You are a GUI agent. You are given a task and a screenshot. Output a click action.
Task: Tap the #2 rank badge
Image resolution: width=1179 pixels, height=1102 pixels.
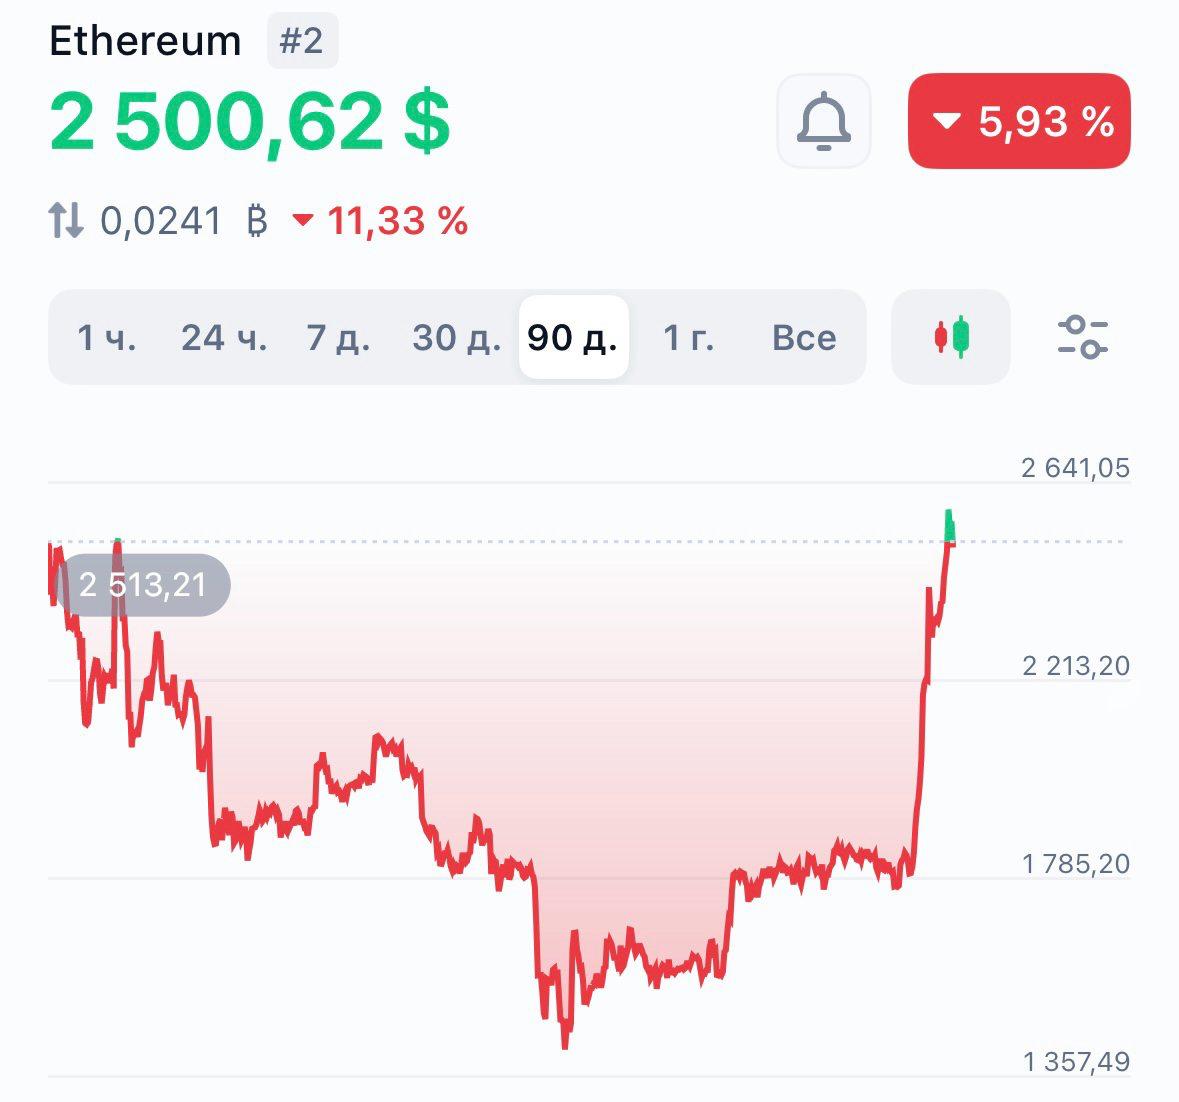pyautogui.click(x=302, y=41)
